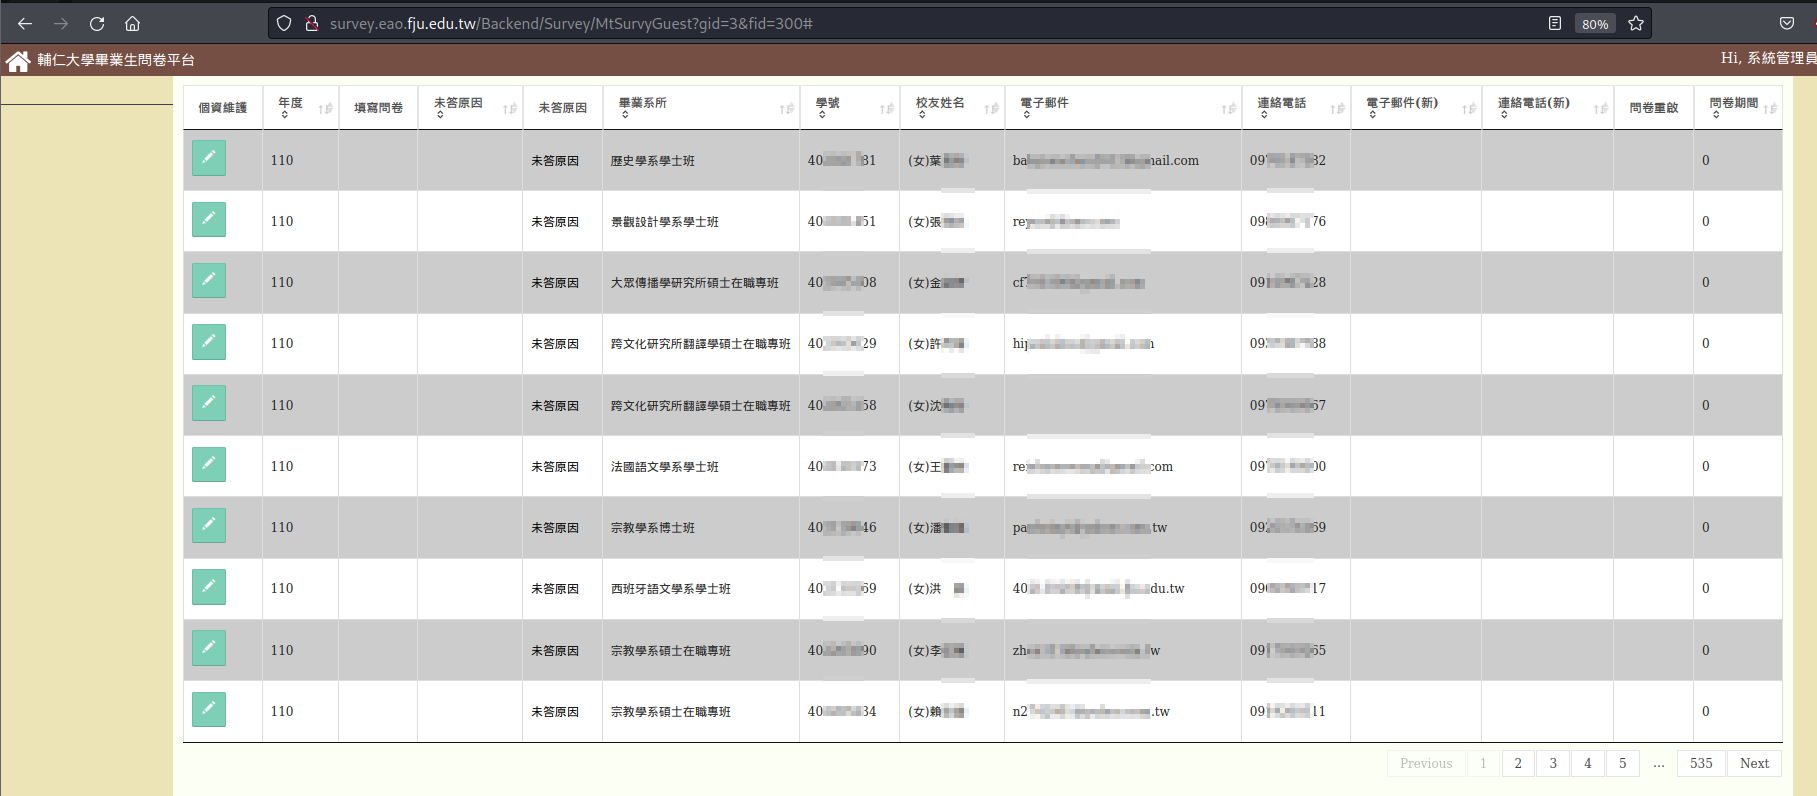Sort table by 電子郵件(新) column
The width and height of the screenshot is (1817, 796).
pos(1416,107)
